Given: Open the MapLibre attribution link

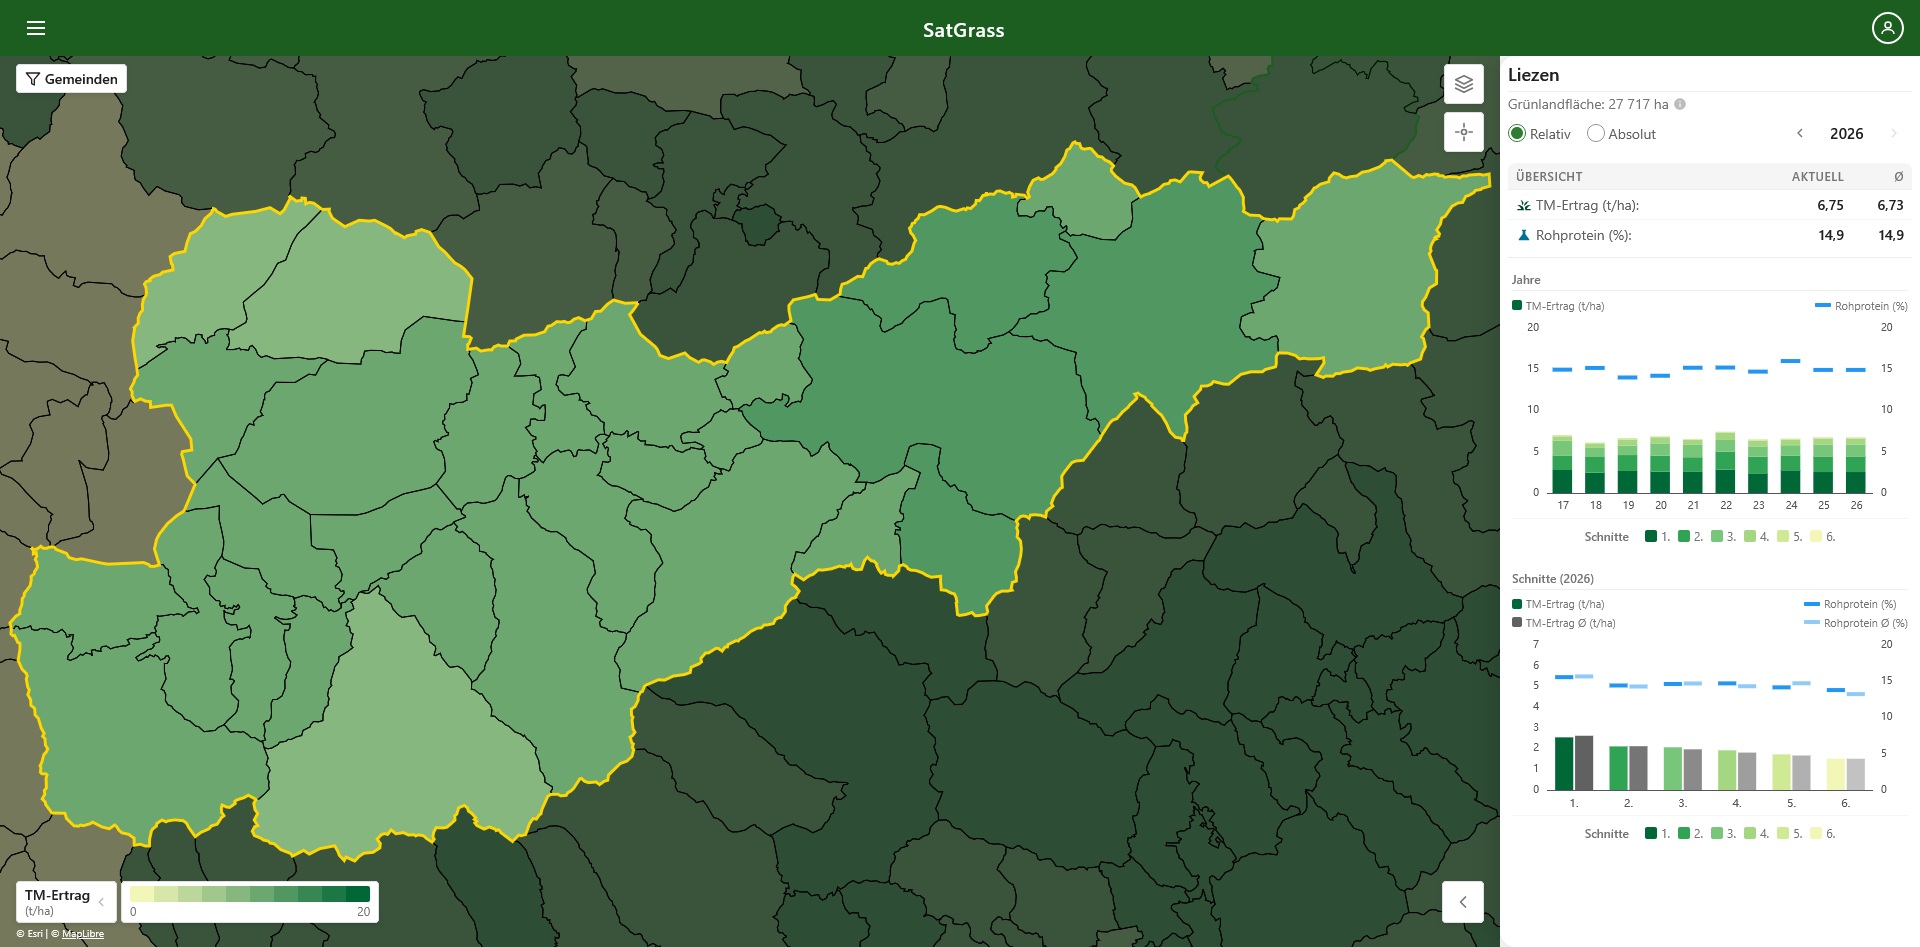Looking at the screenshot, I should point(83,934).
